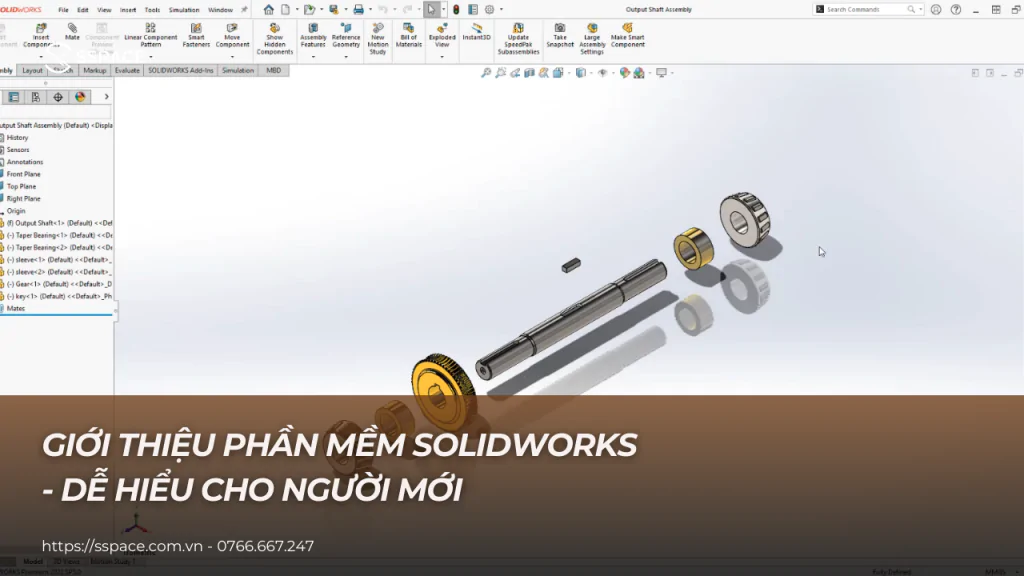Click Smart Fasteners tool
Screen dimensions: 1024x576
click(196, 35)
